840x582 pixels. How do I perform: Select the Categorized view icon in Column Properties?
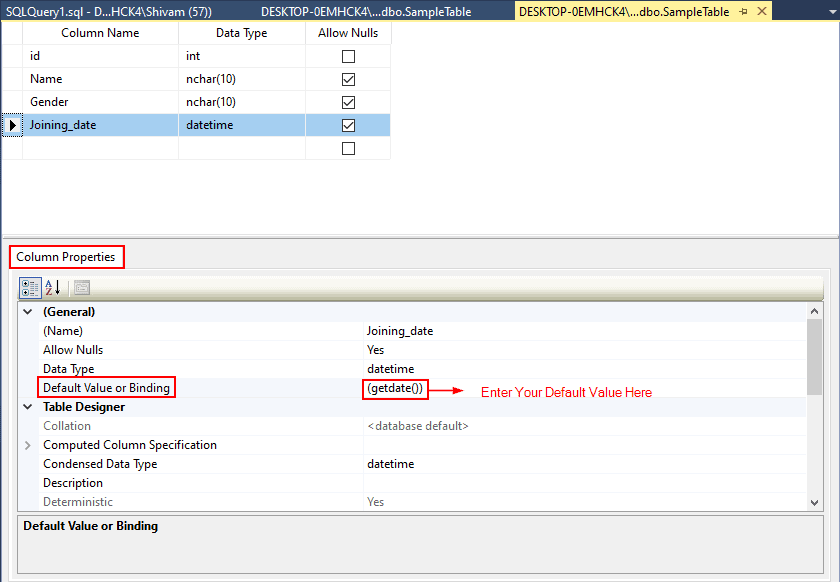[31, 288]
